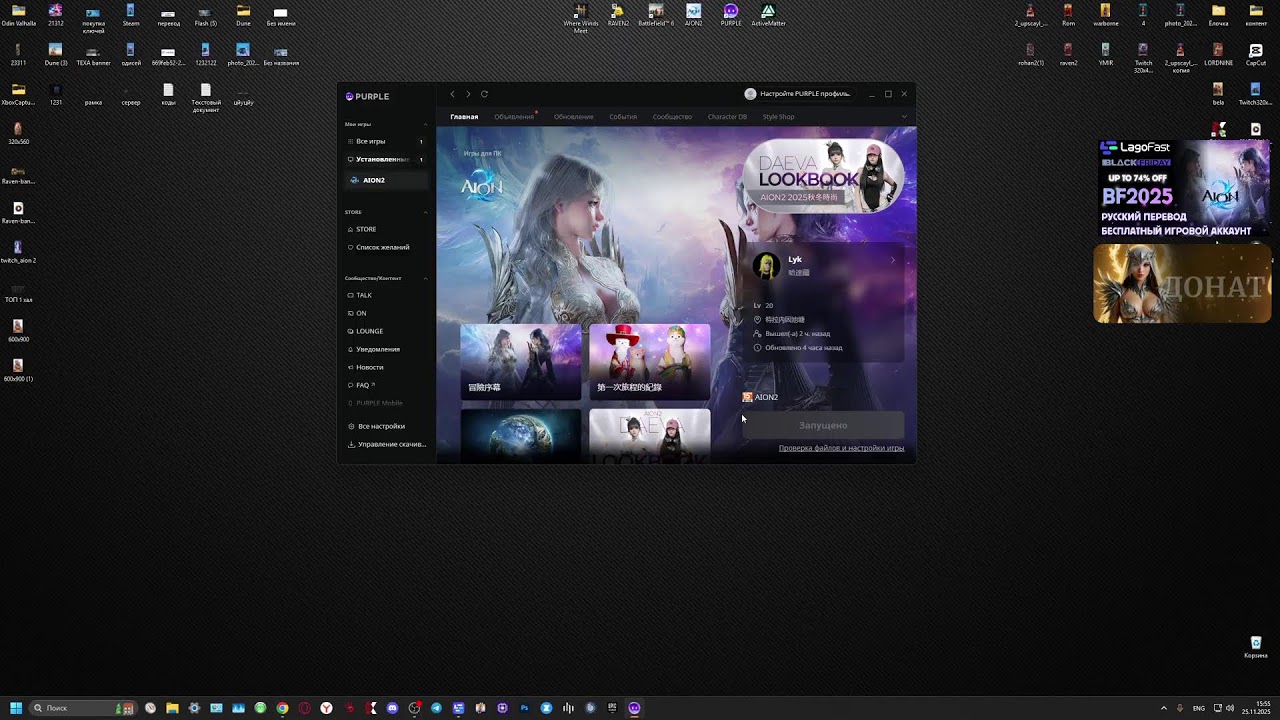The width and height of the screenshot is (1280, 720).
Task: Refresh the PURPLE launcher page
Action: click(x=484, y=94)
